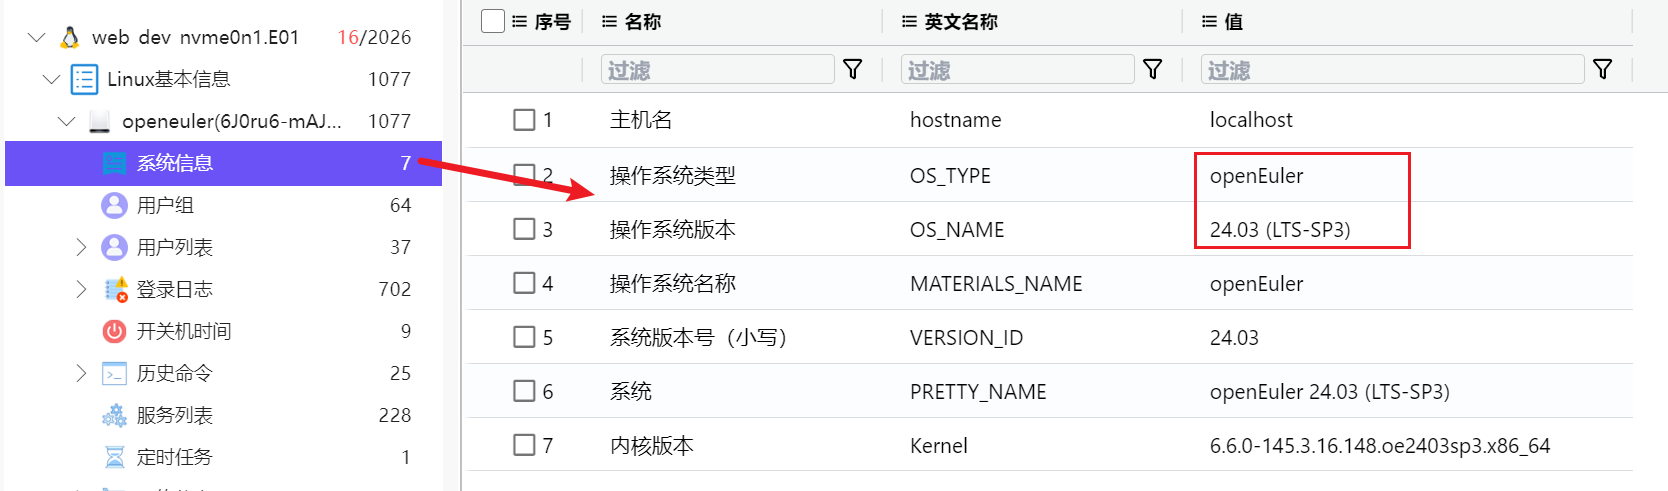Click the Linux基本信息 list icon
This screenshot has height=491, width=1668.
pyautogui.click(x=84, y=79)
